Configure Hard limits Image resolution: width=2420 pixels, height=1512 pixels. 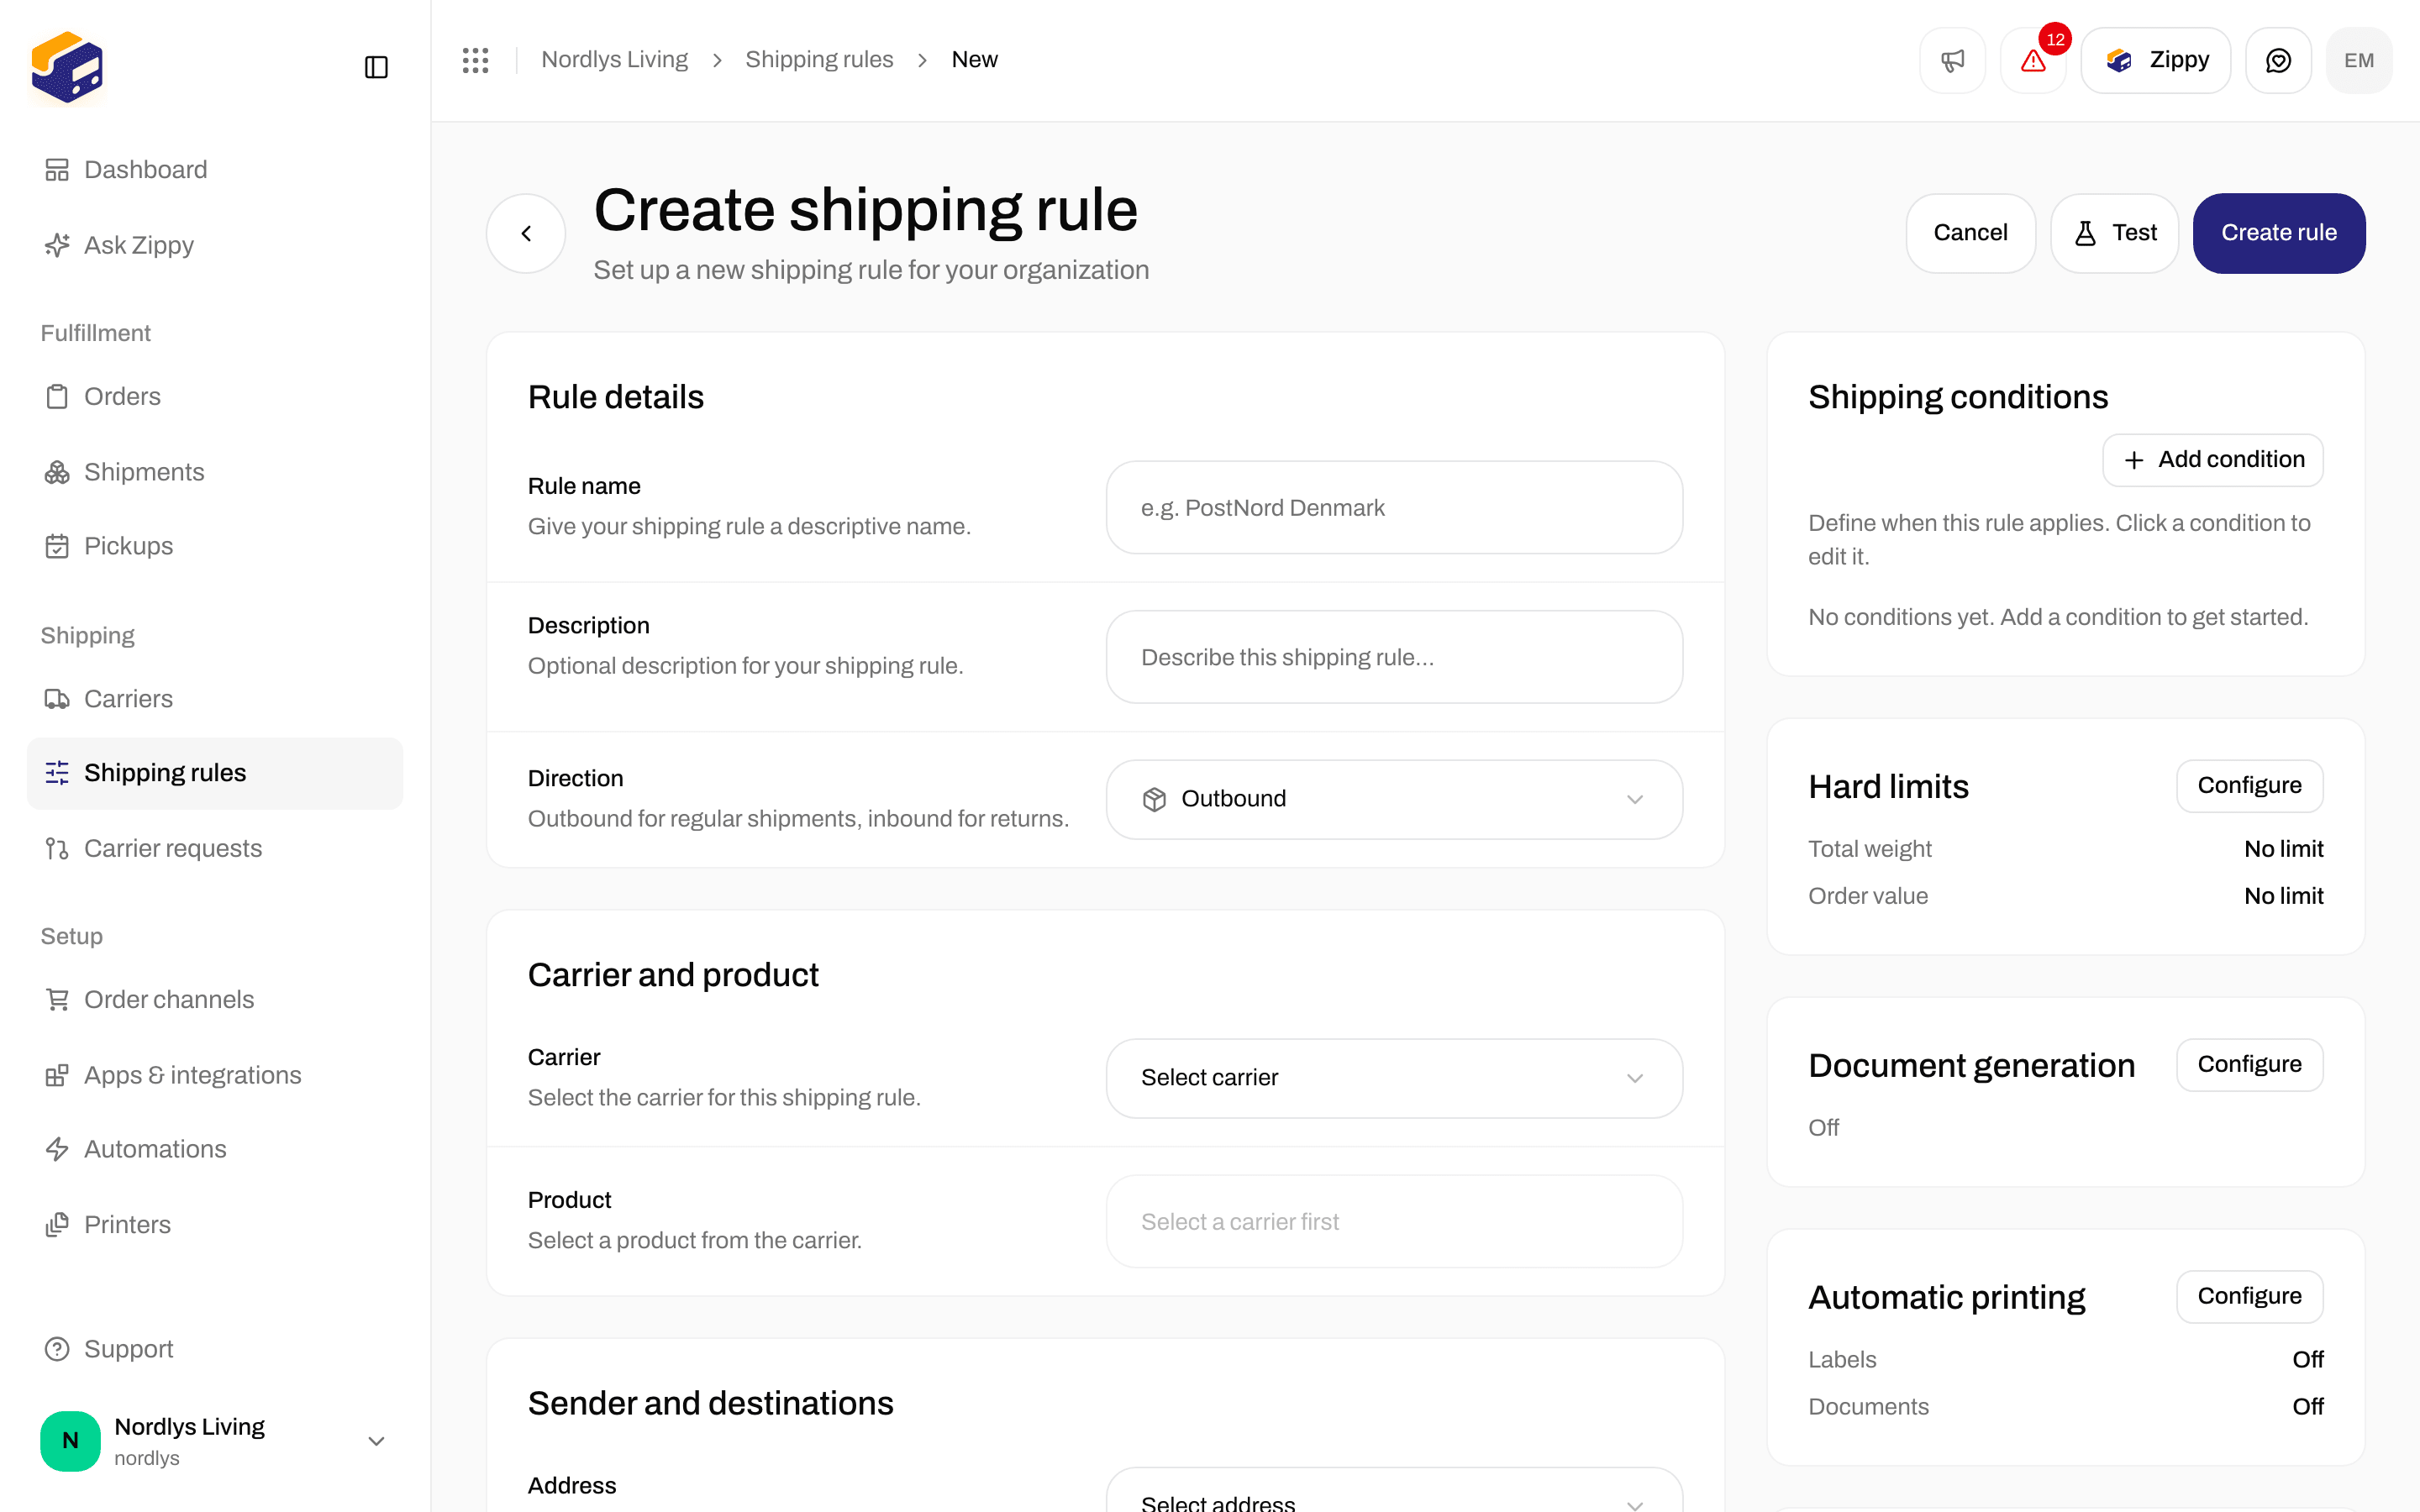pyautogui.click(x=2249, y=786)
